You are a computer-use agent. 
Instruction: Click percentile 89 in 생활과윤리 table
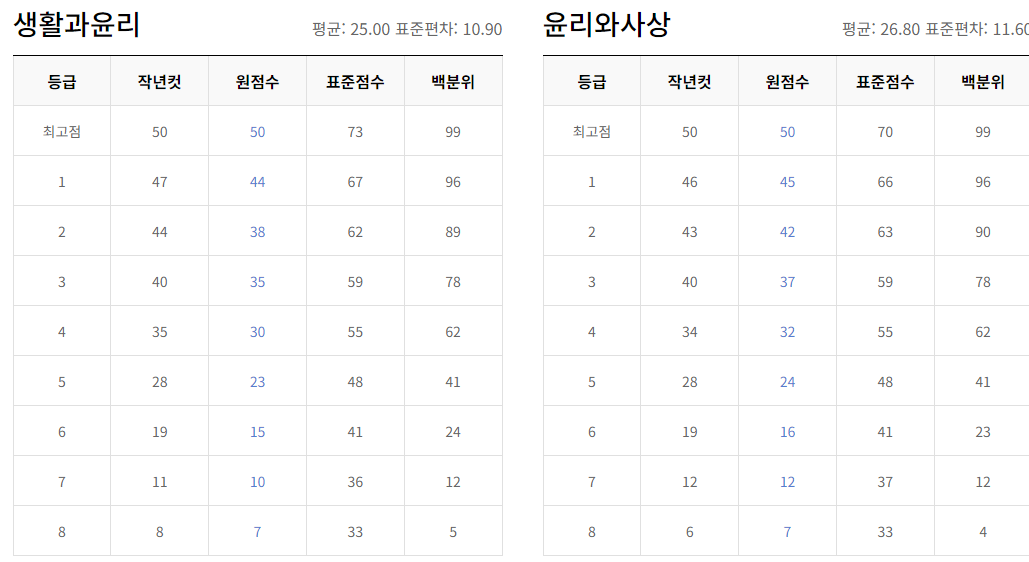coord(453,232)
